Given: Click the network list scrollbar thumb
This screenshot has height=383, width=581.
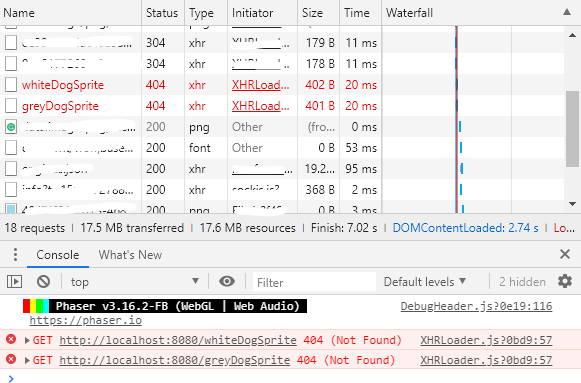Looking at the screenshot, I should pyautogui.click(x=572, y=129).
